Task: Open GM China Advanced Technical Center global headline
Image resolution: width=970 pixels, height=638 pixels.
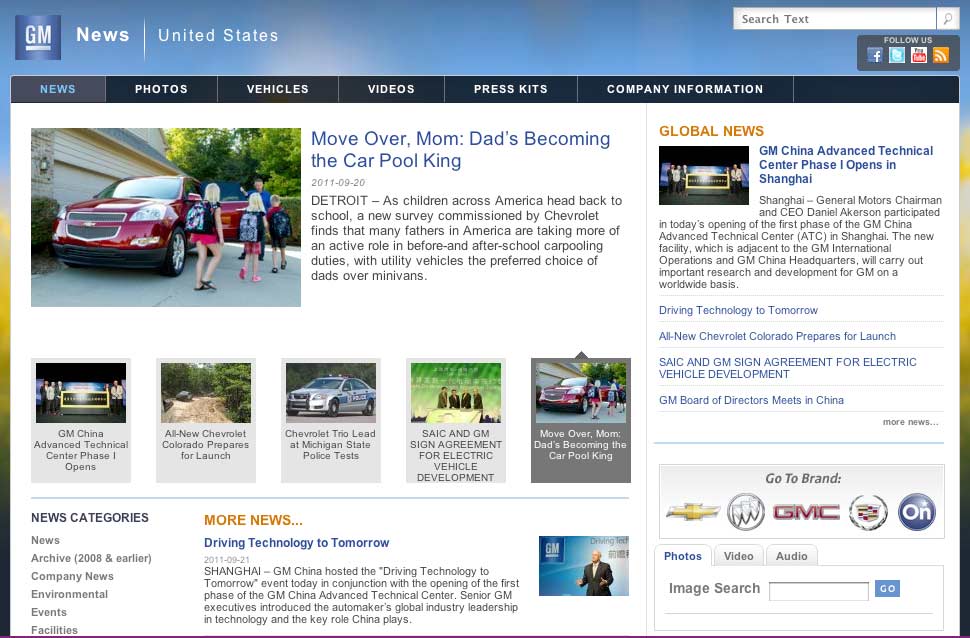Action: click(x=846, y=165)
